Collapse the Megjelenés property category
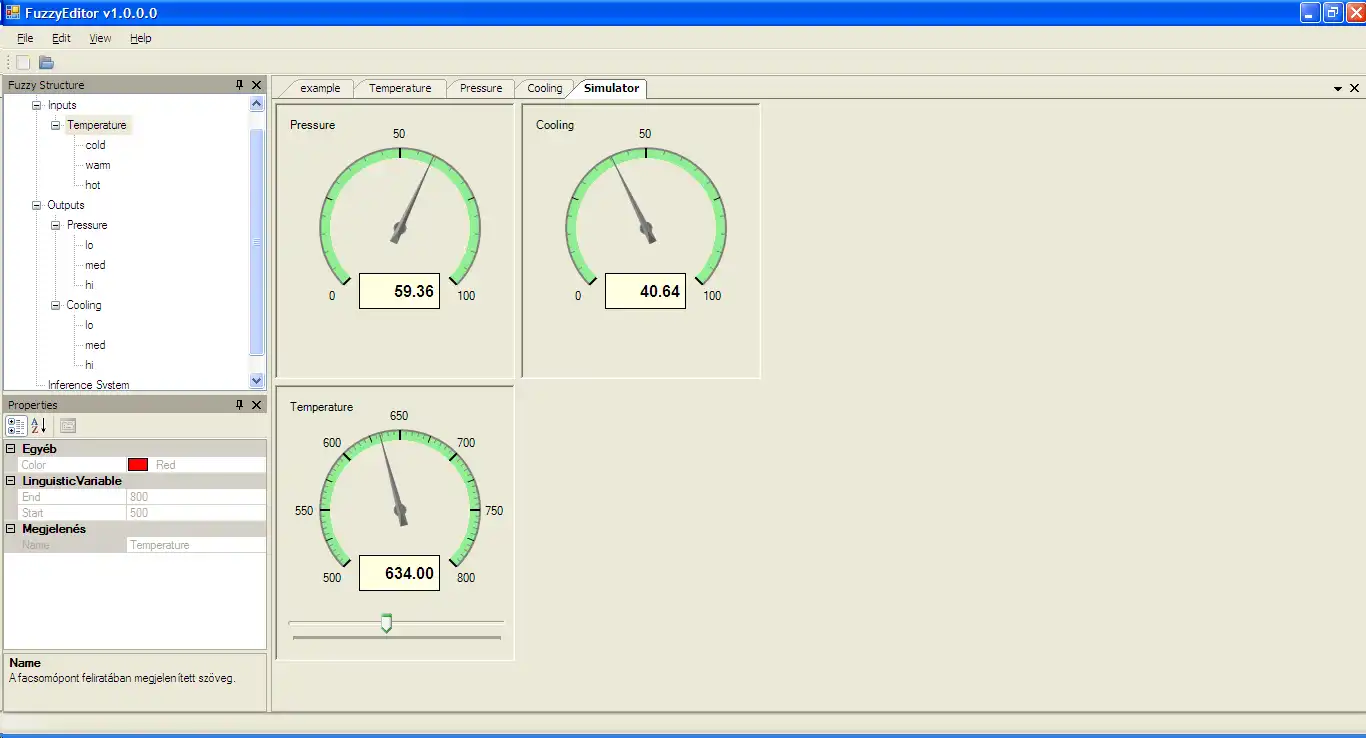Viewport: 1366px width, 738px height. point(11,529)
